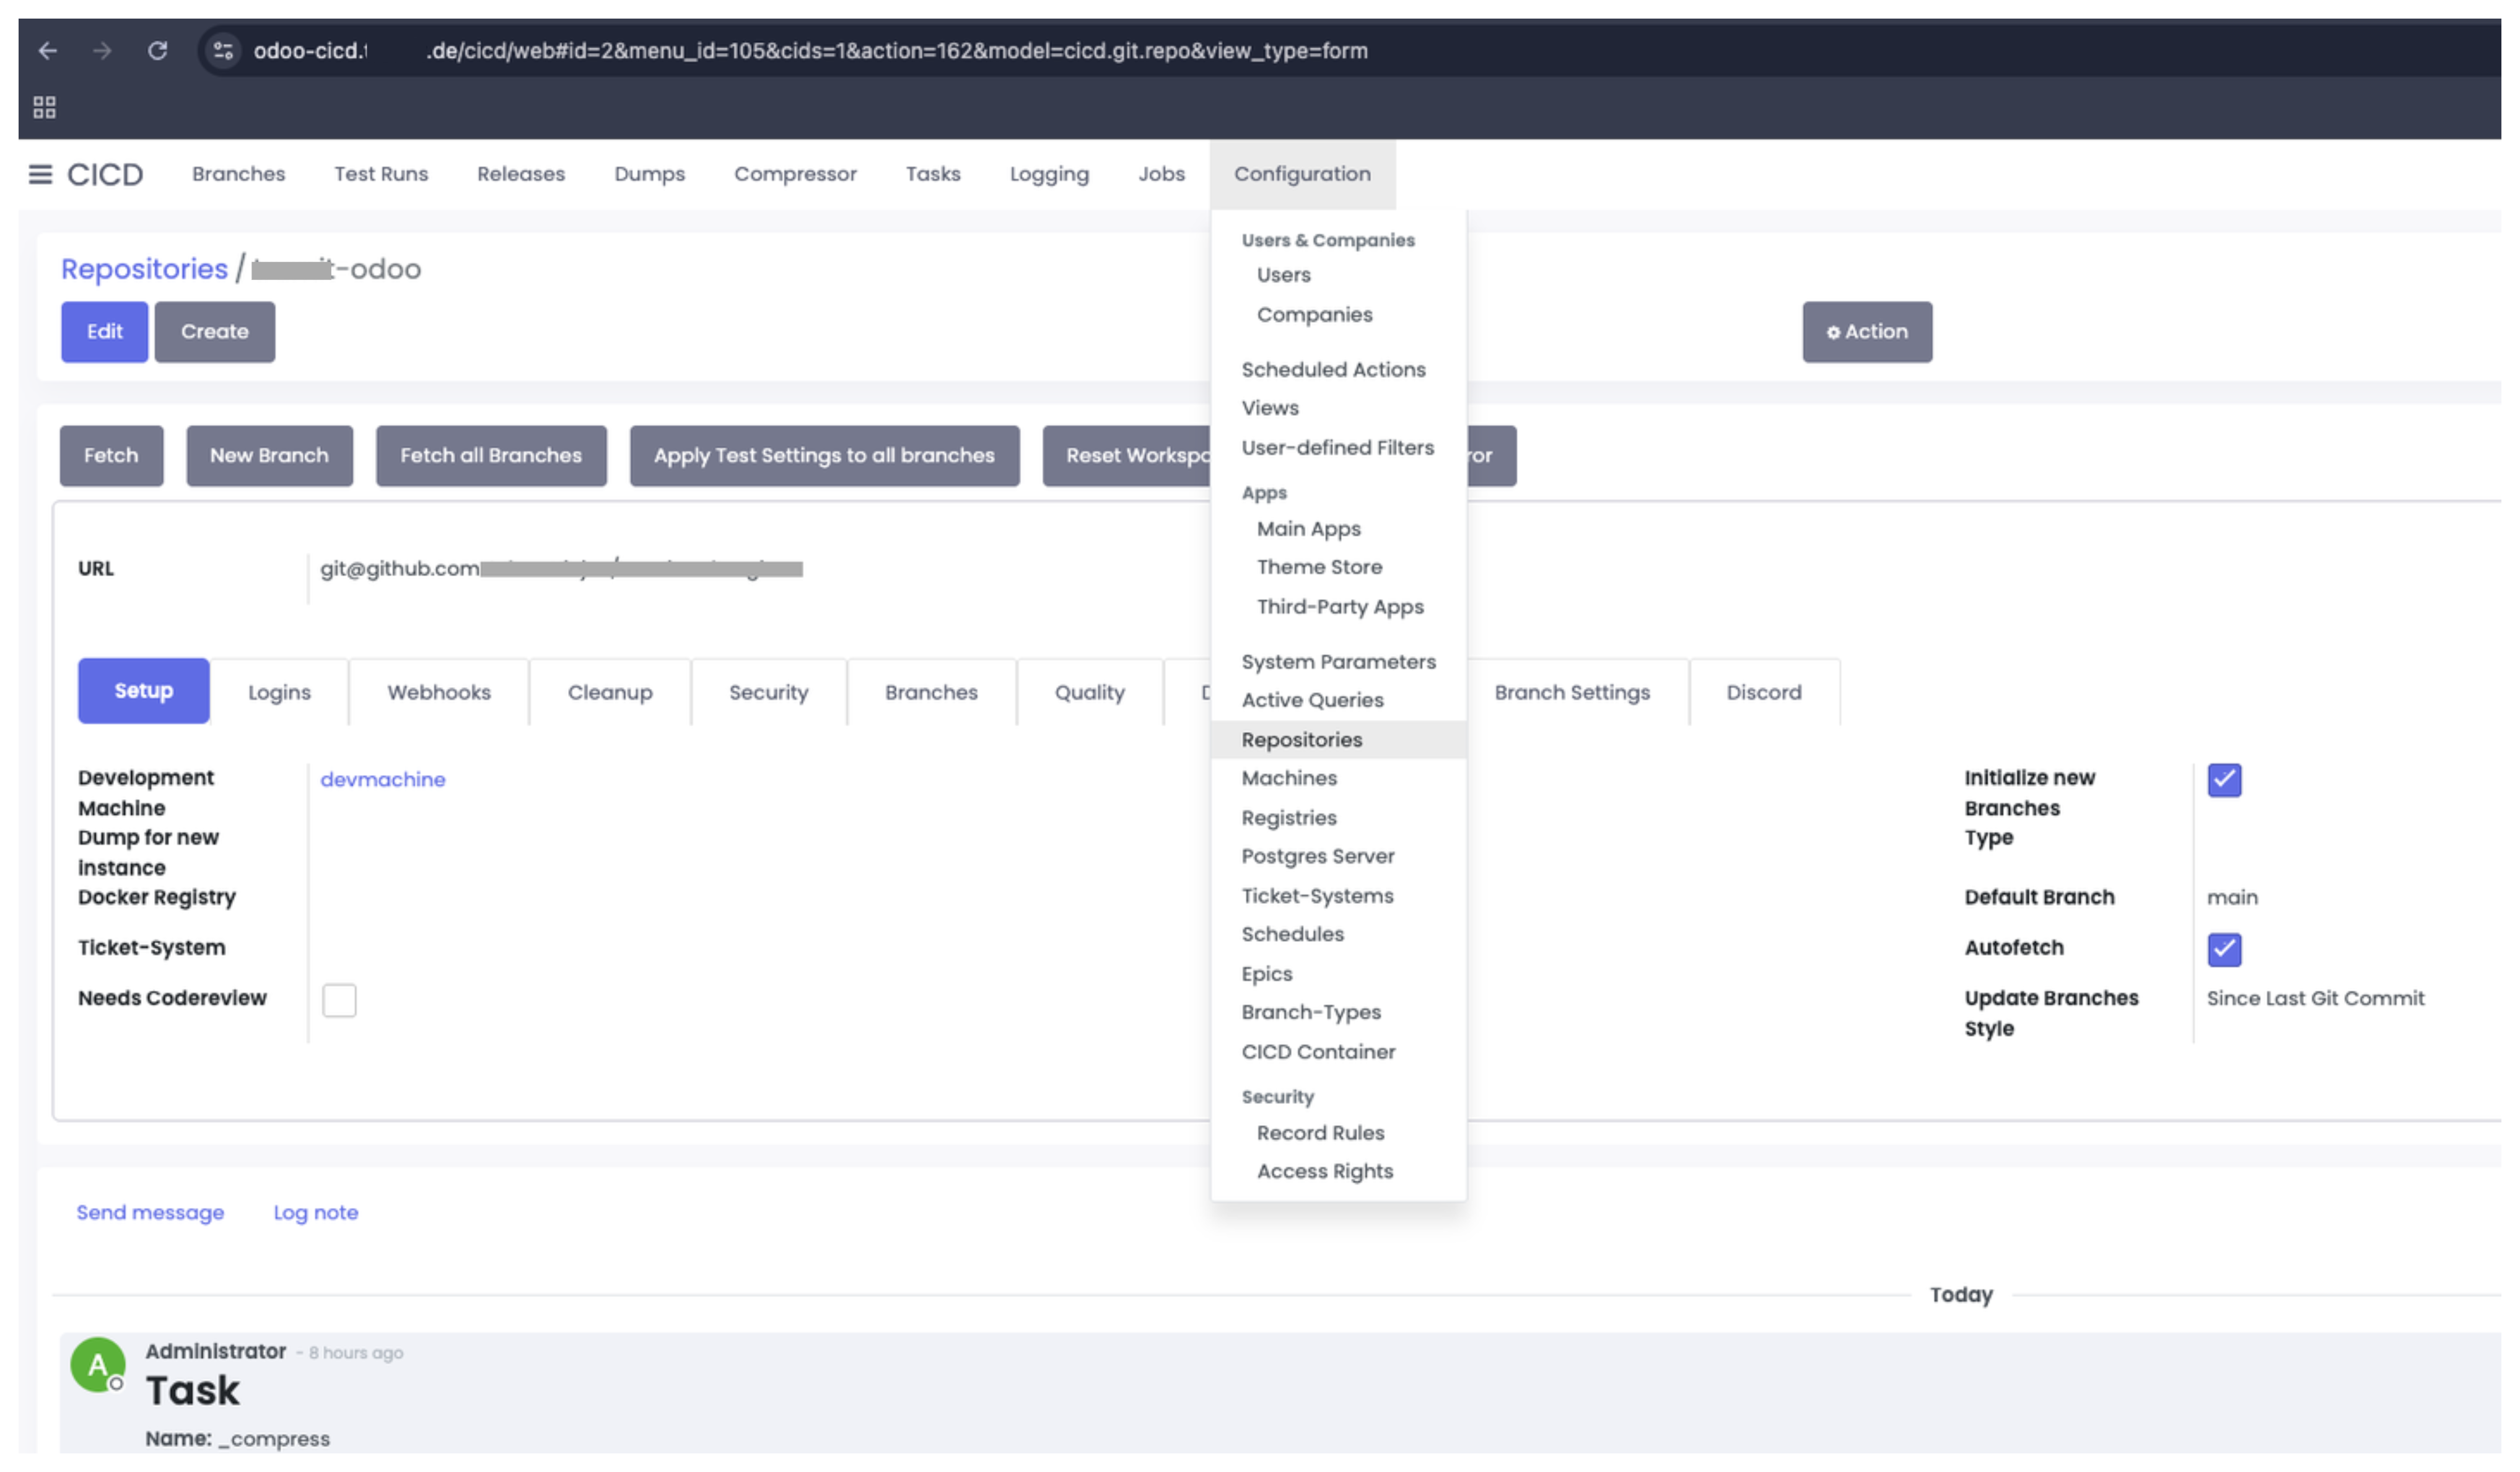Toggle the Autofetch checkbox
The image size is (2520, 1472).
[2224, 949]
